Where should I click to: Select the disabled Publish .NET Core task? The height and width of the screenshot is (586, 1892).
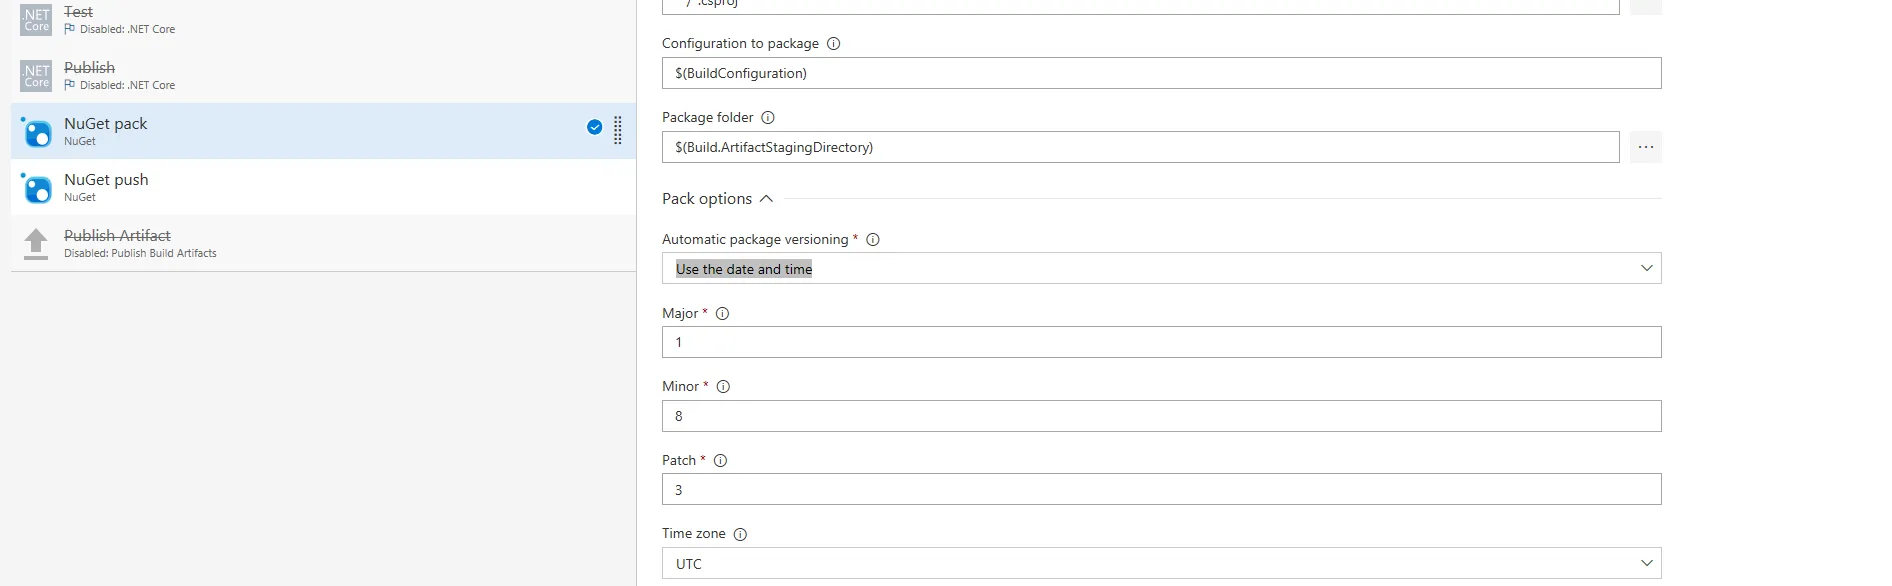point(300,75)
